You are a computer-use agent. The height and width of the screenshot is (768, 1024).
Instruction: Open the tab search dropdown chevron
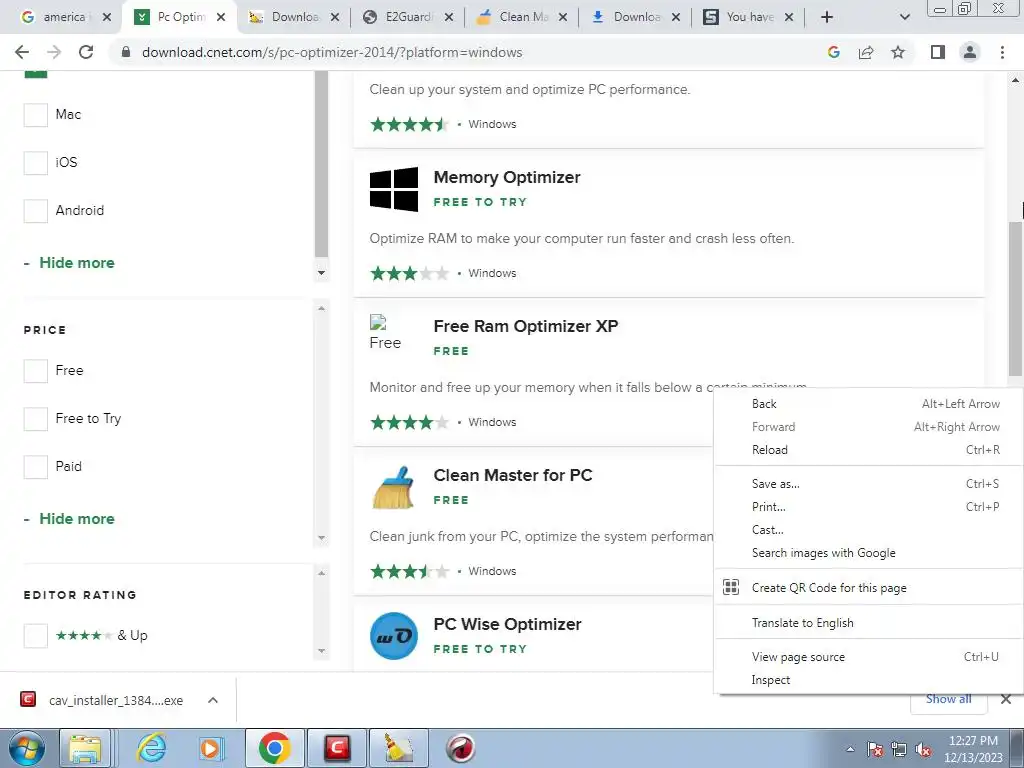[904, 17]
